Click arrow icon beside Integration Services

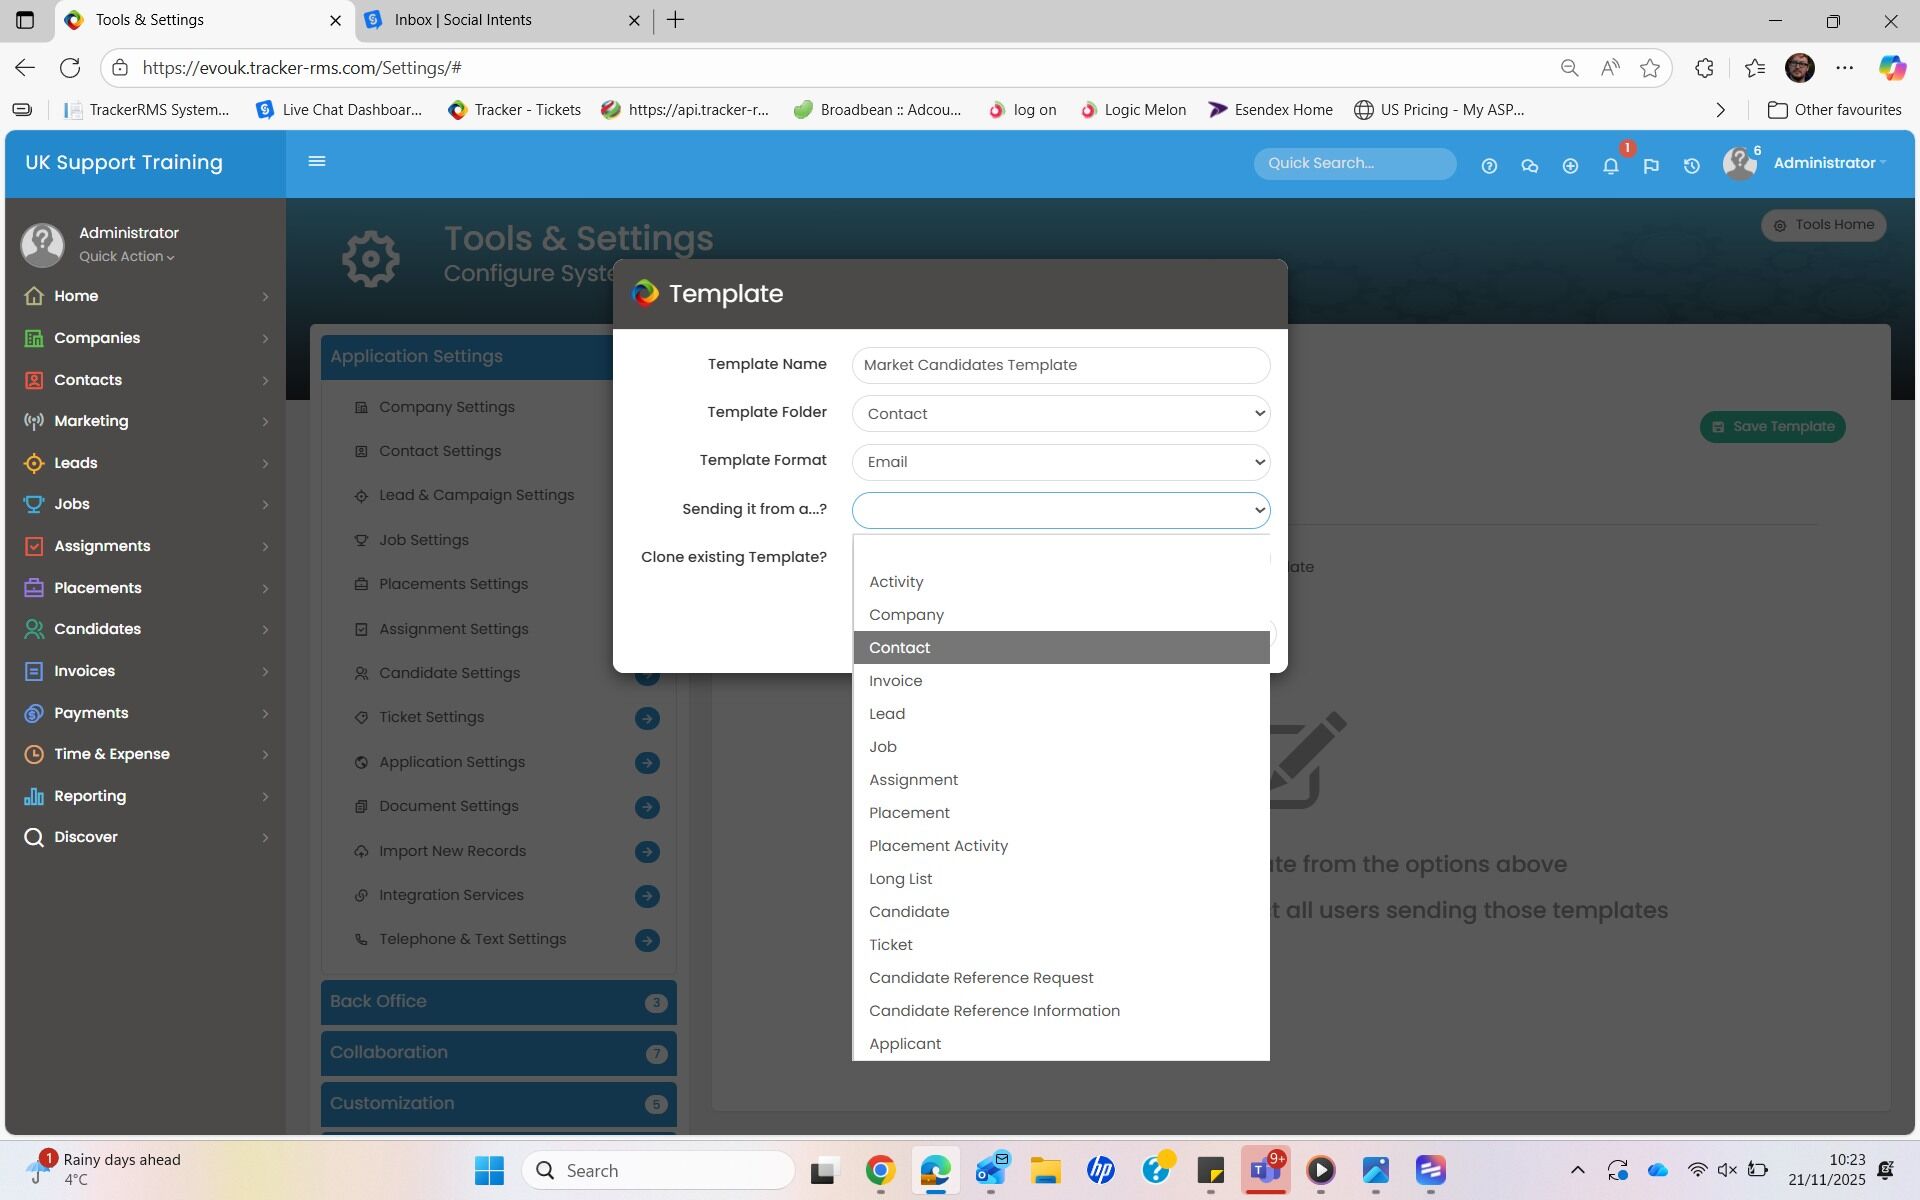pyautogui.click(x=647, y=896)
